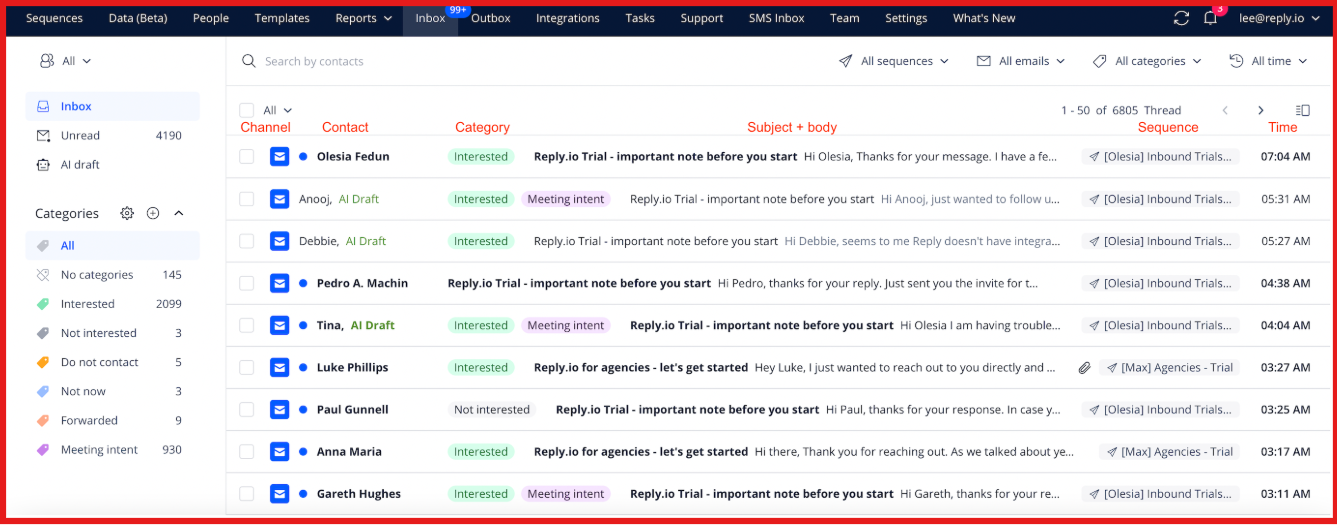Viewport: 1337px width, 528px height.
Task: Open the All categories filter dropdown
Action: [1147, 61]
